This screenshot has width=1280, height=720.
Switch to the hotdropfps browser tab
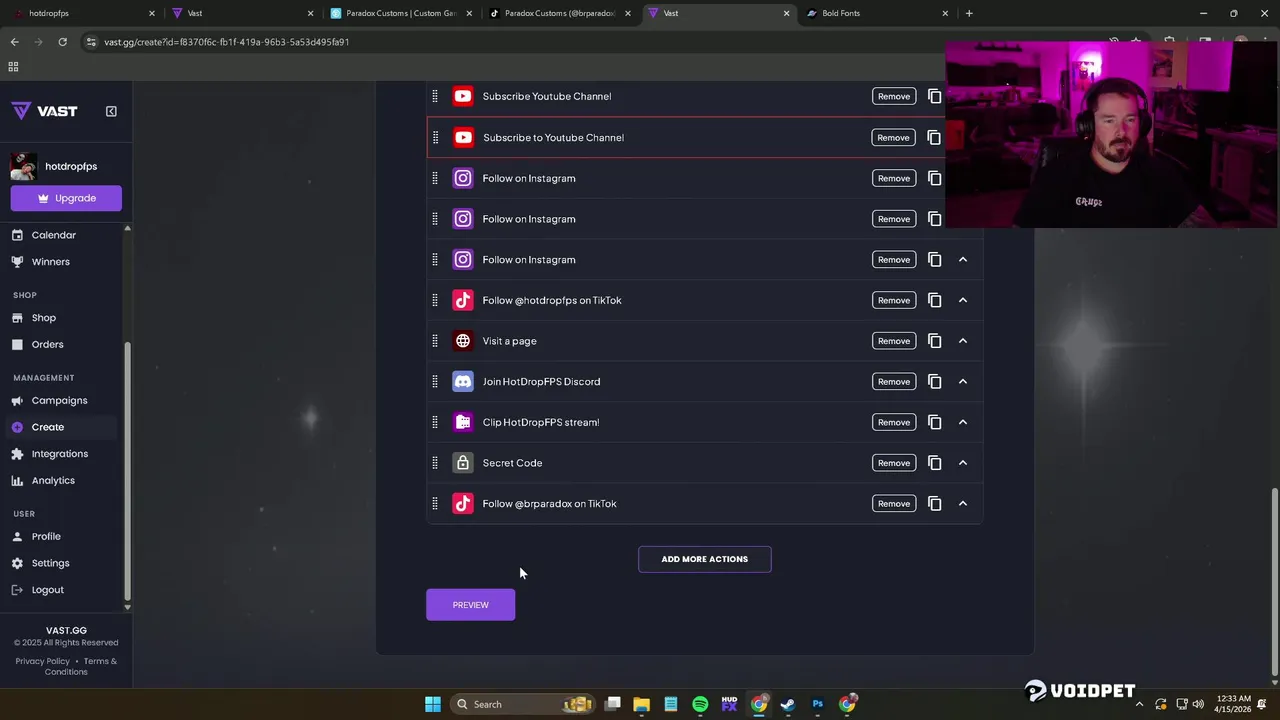[x=85, y=13]
